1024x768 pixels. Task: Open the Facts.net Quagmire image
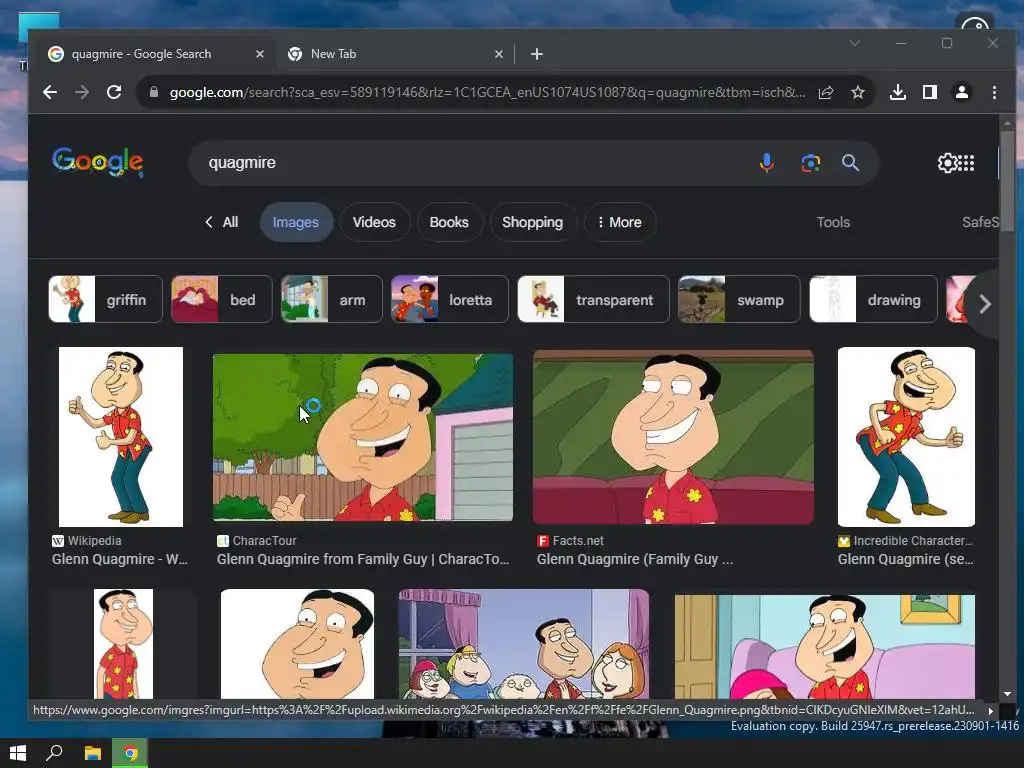coord(673,436)
